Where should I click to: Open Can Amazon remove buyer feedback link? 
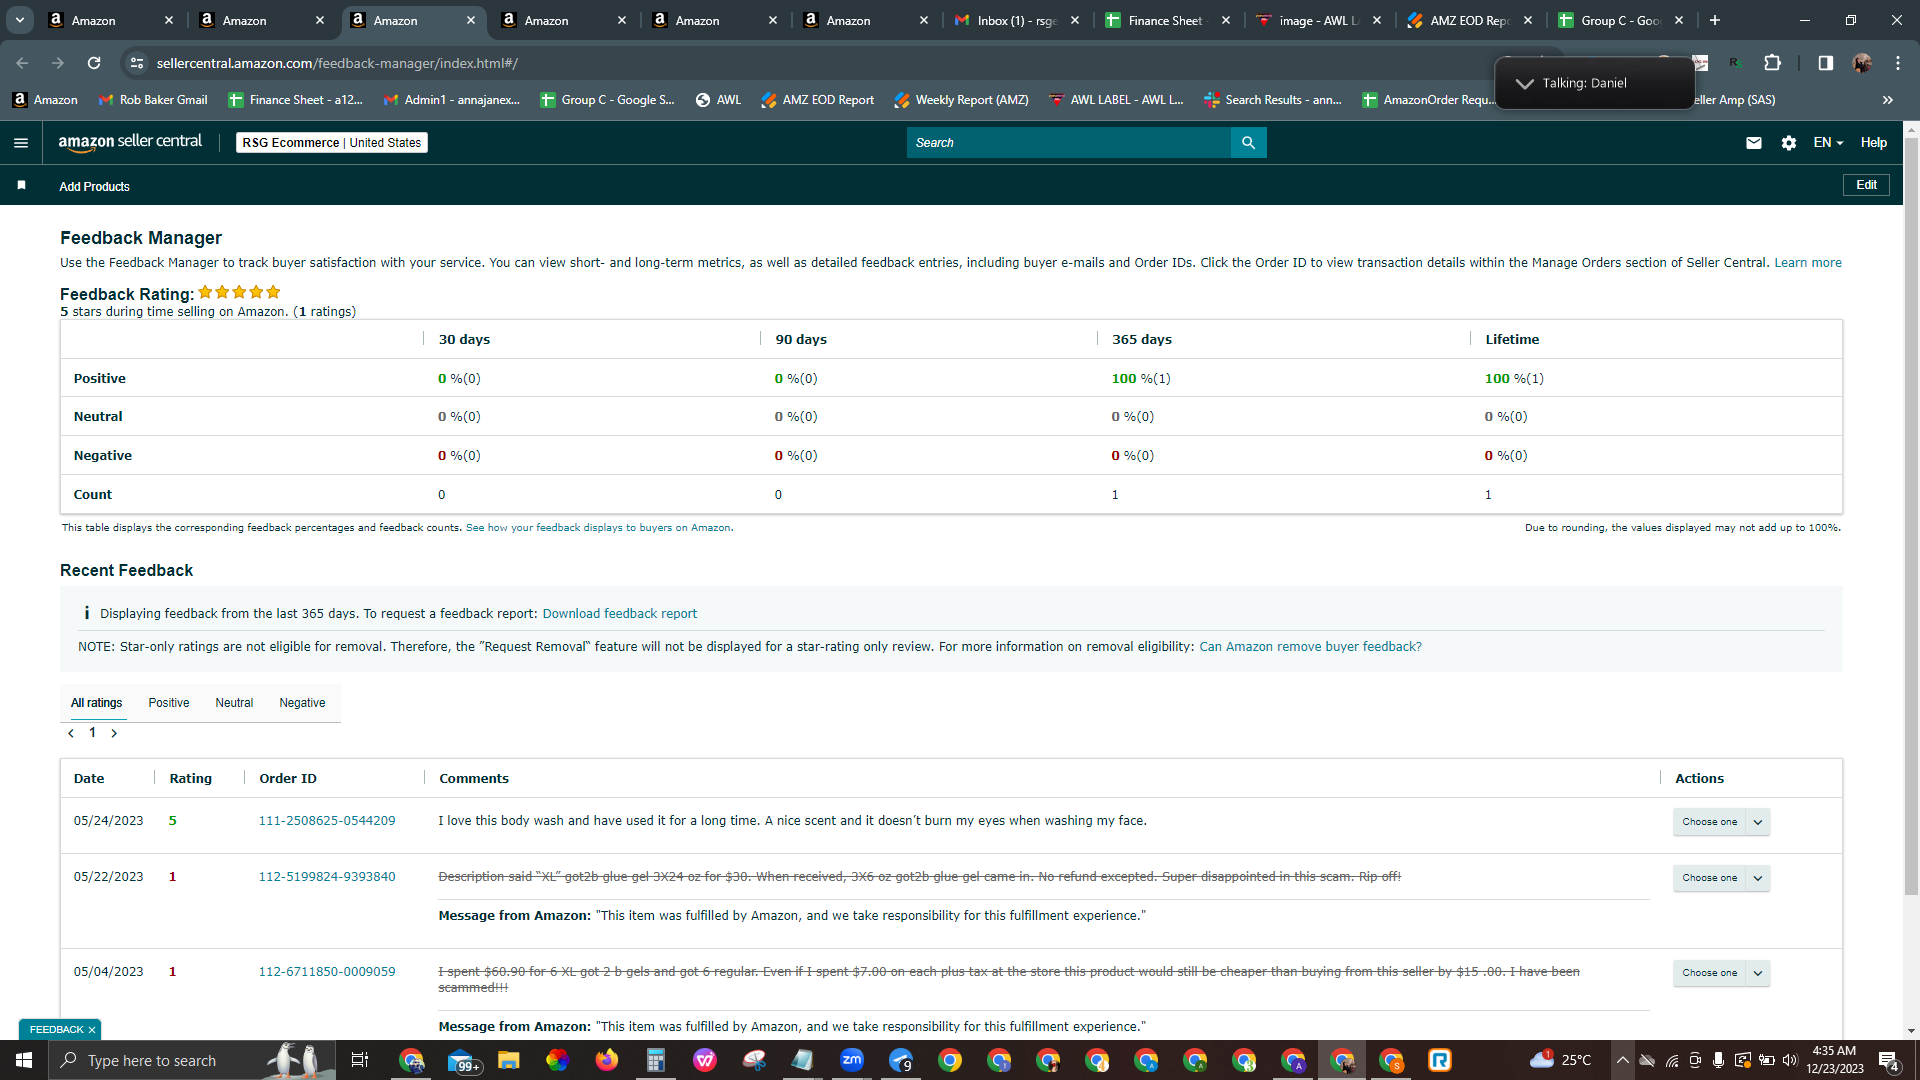[x=1310, y=647]
